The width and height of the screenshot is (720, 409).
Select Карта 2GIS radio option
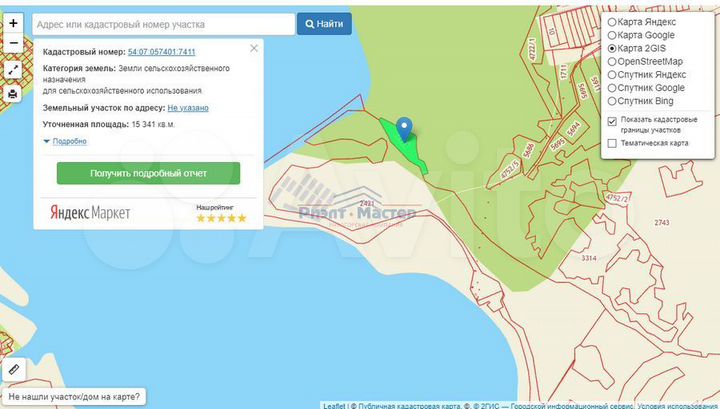pos(612,48)
